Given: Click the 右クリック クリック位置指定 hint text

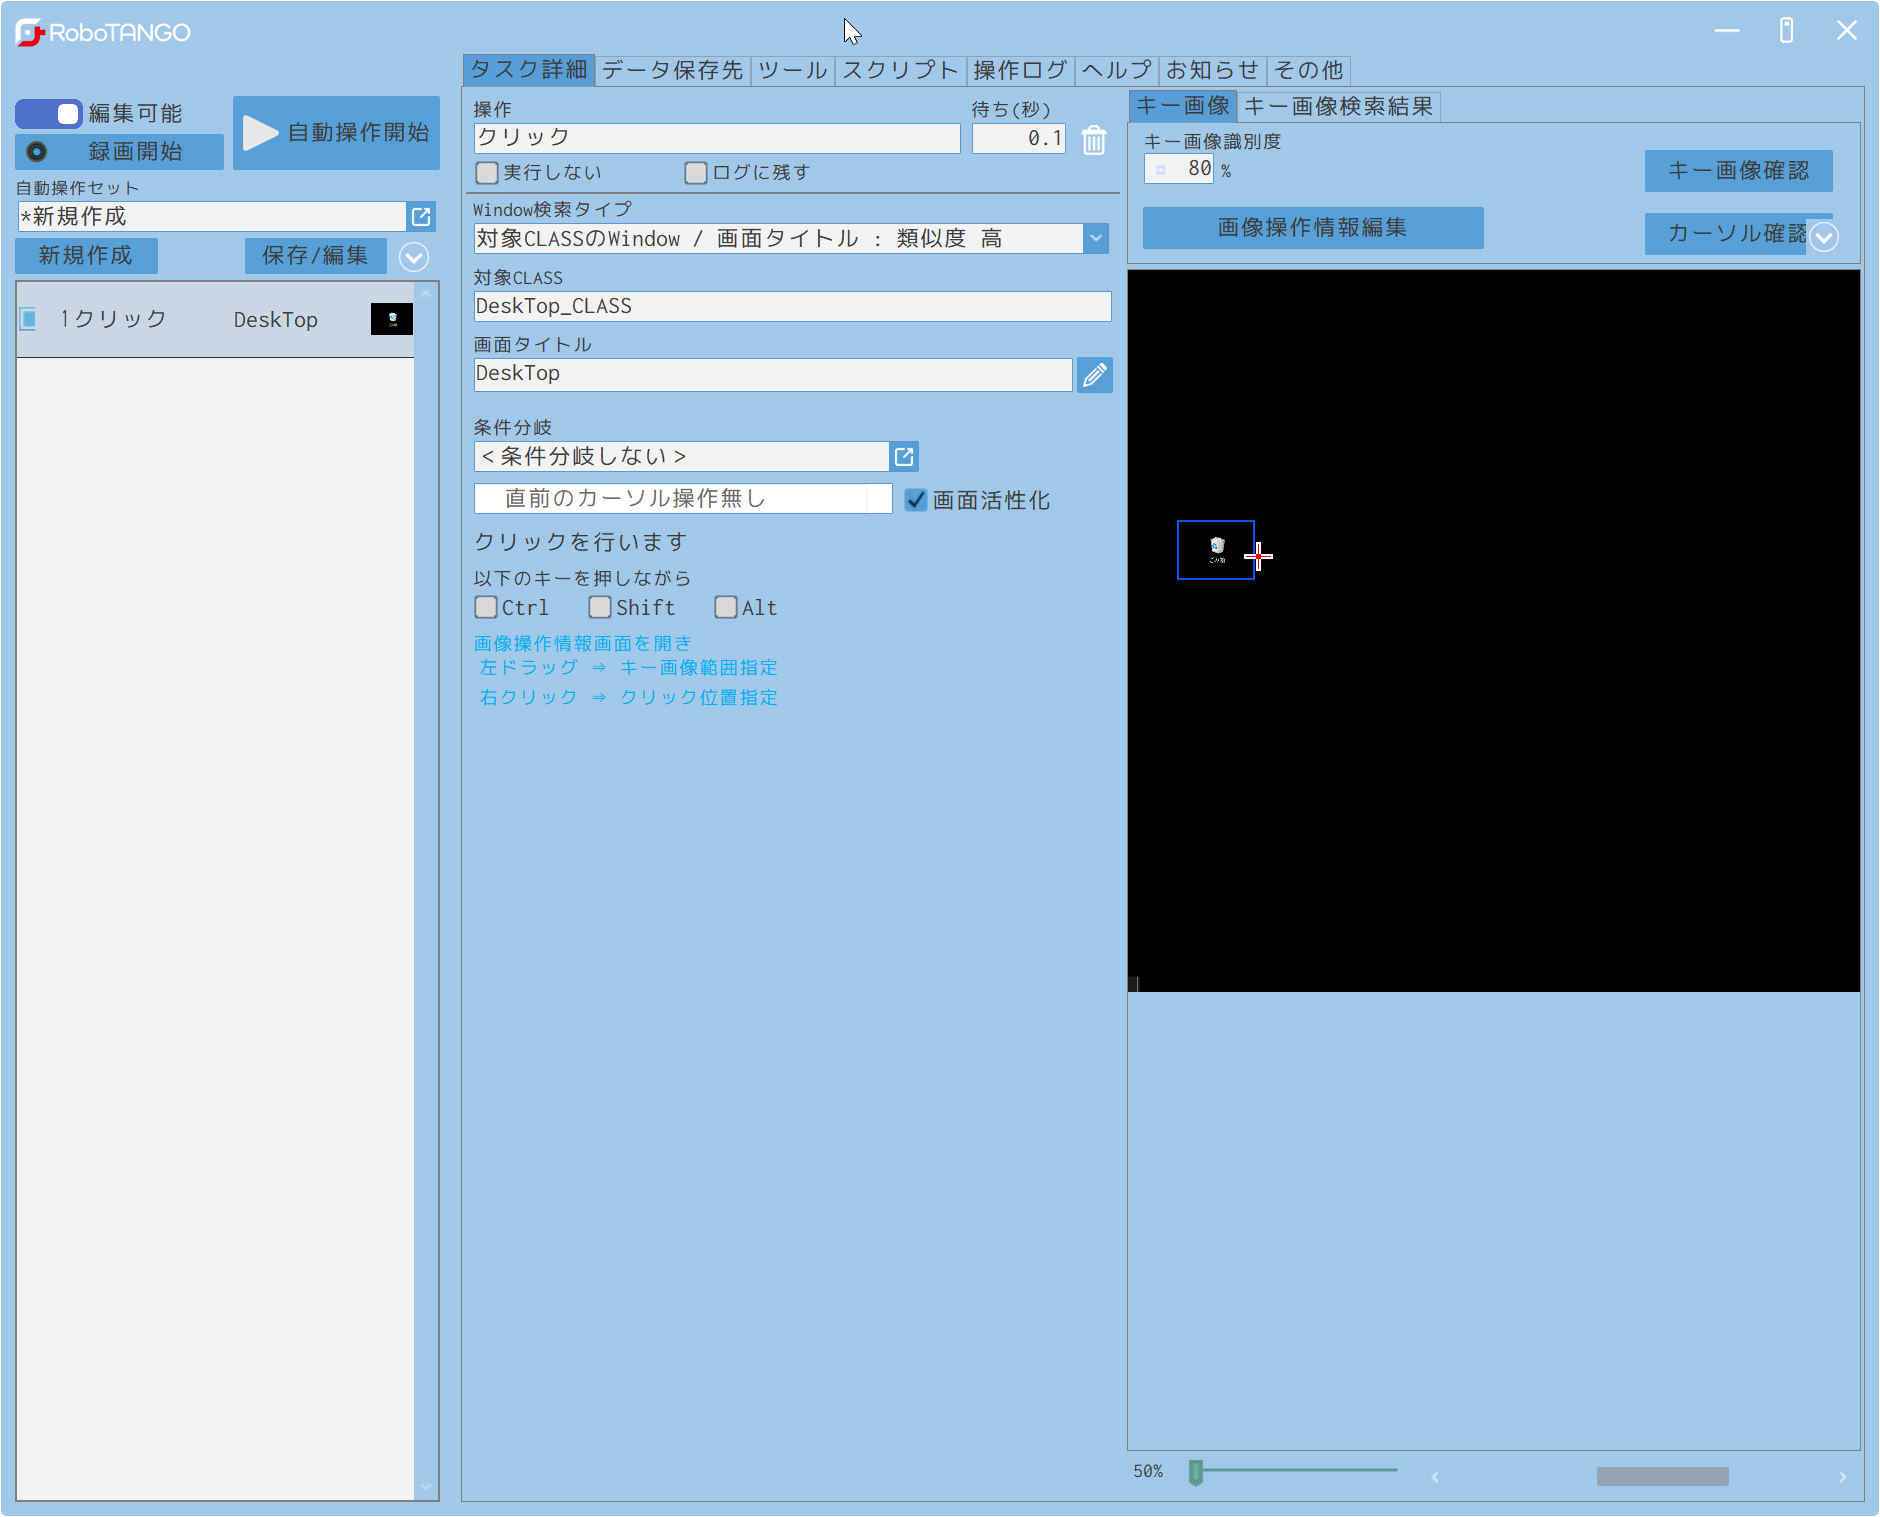Looking at the screenshot, I should (628, 697).
